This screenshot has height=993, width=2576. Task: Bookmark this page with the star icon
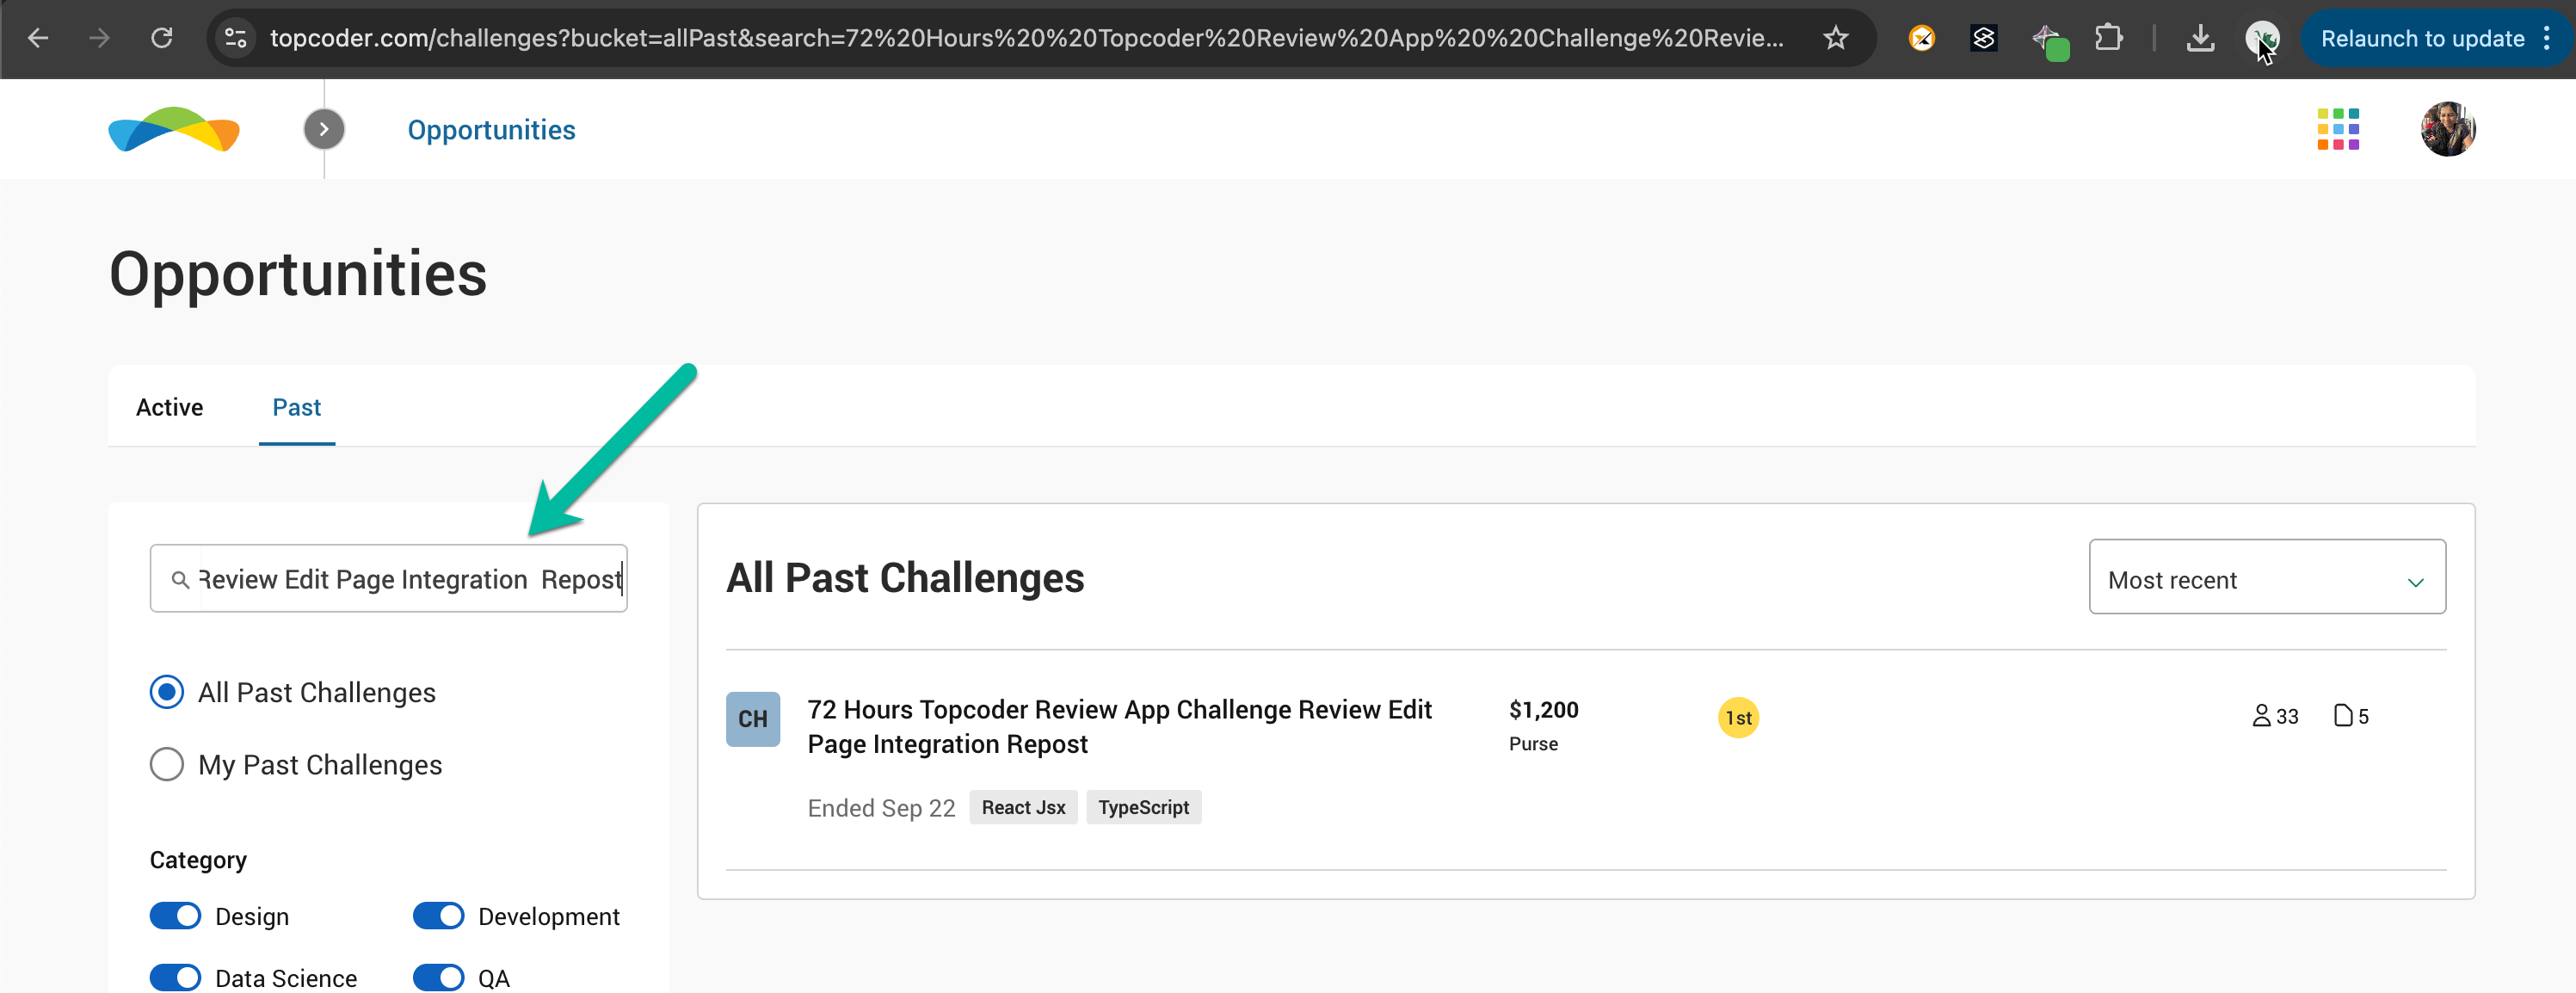click(x=1835, y=39)
